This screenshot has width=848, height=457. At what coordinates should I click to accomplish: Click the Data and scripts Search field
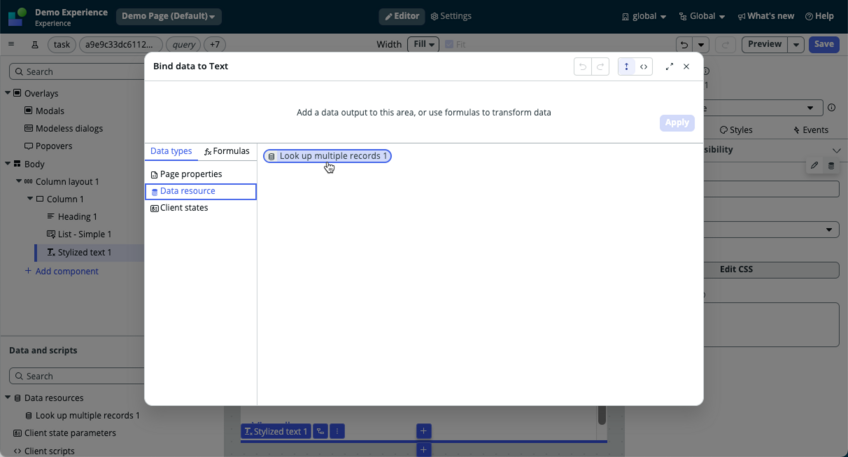pyautogui.click(x=77, y=376)
